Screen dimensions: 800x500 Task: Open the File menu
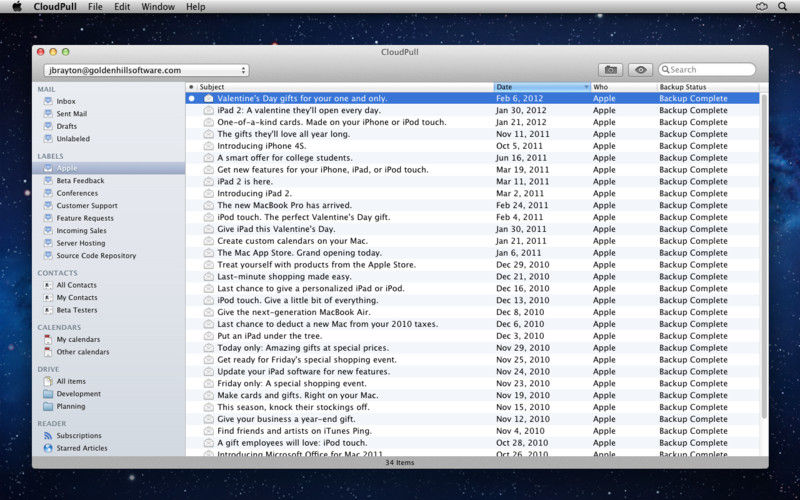[95, 7]
